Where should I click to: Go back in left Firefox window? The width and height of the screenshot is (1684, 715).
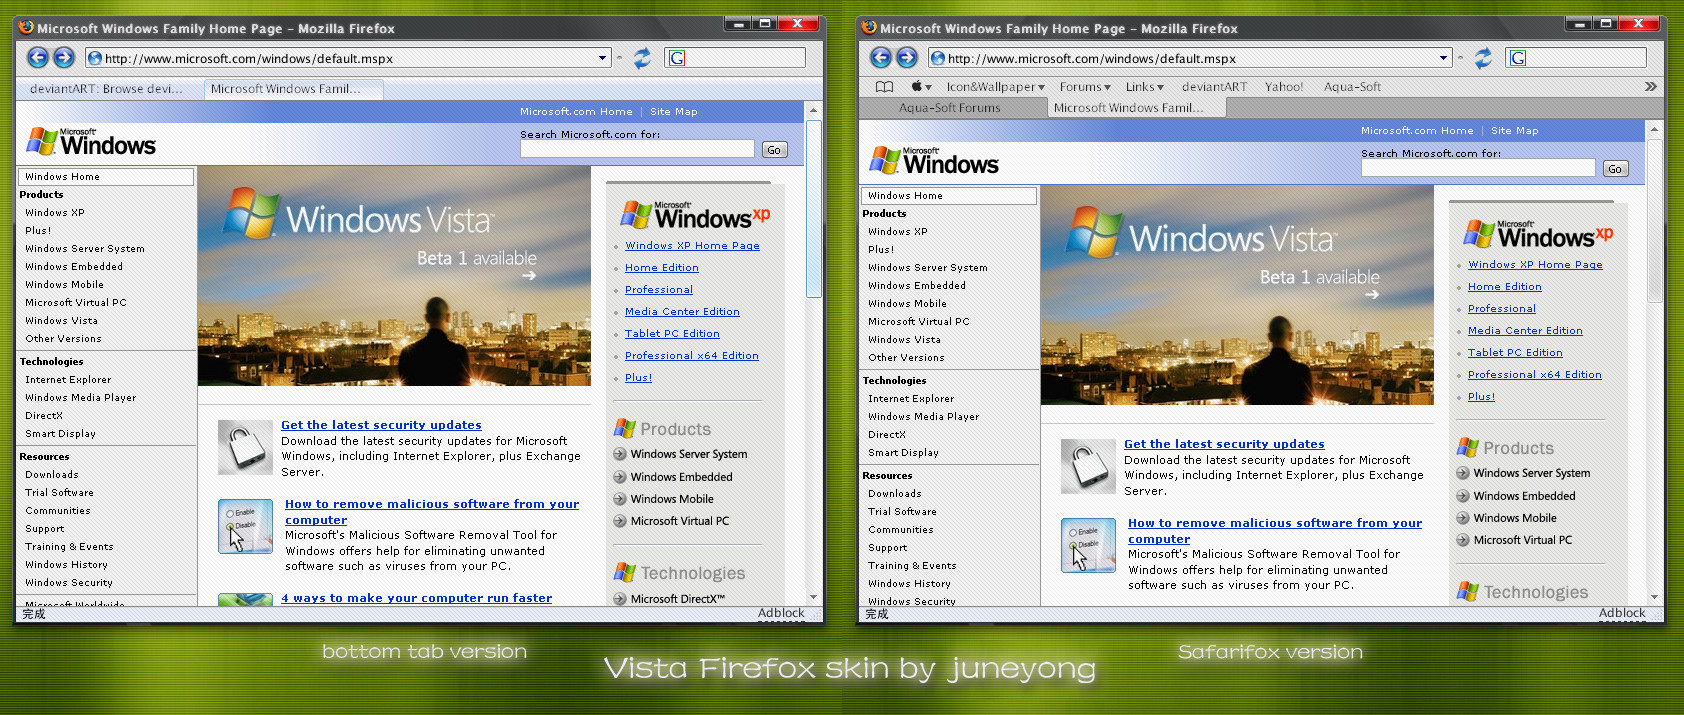pyautogui.click(x=37, y=58)
